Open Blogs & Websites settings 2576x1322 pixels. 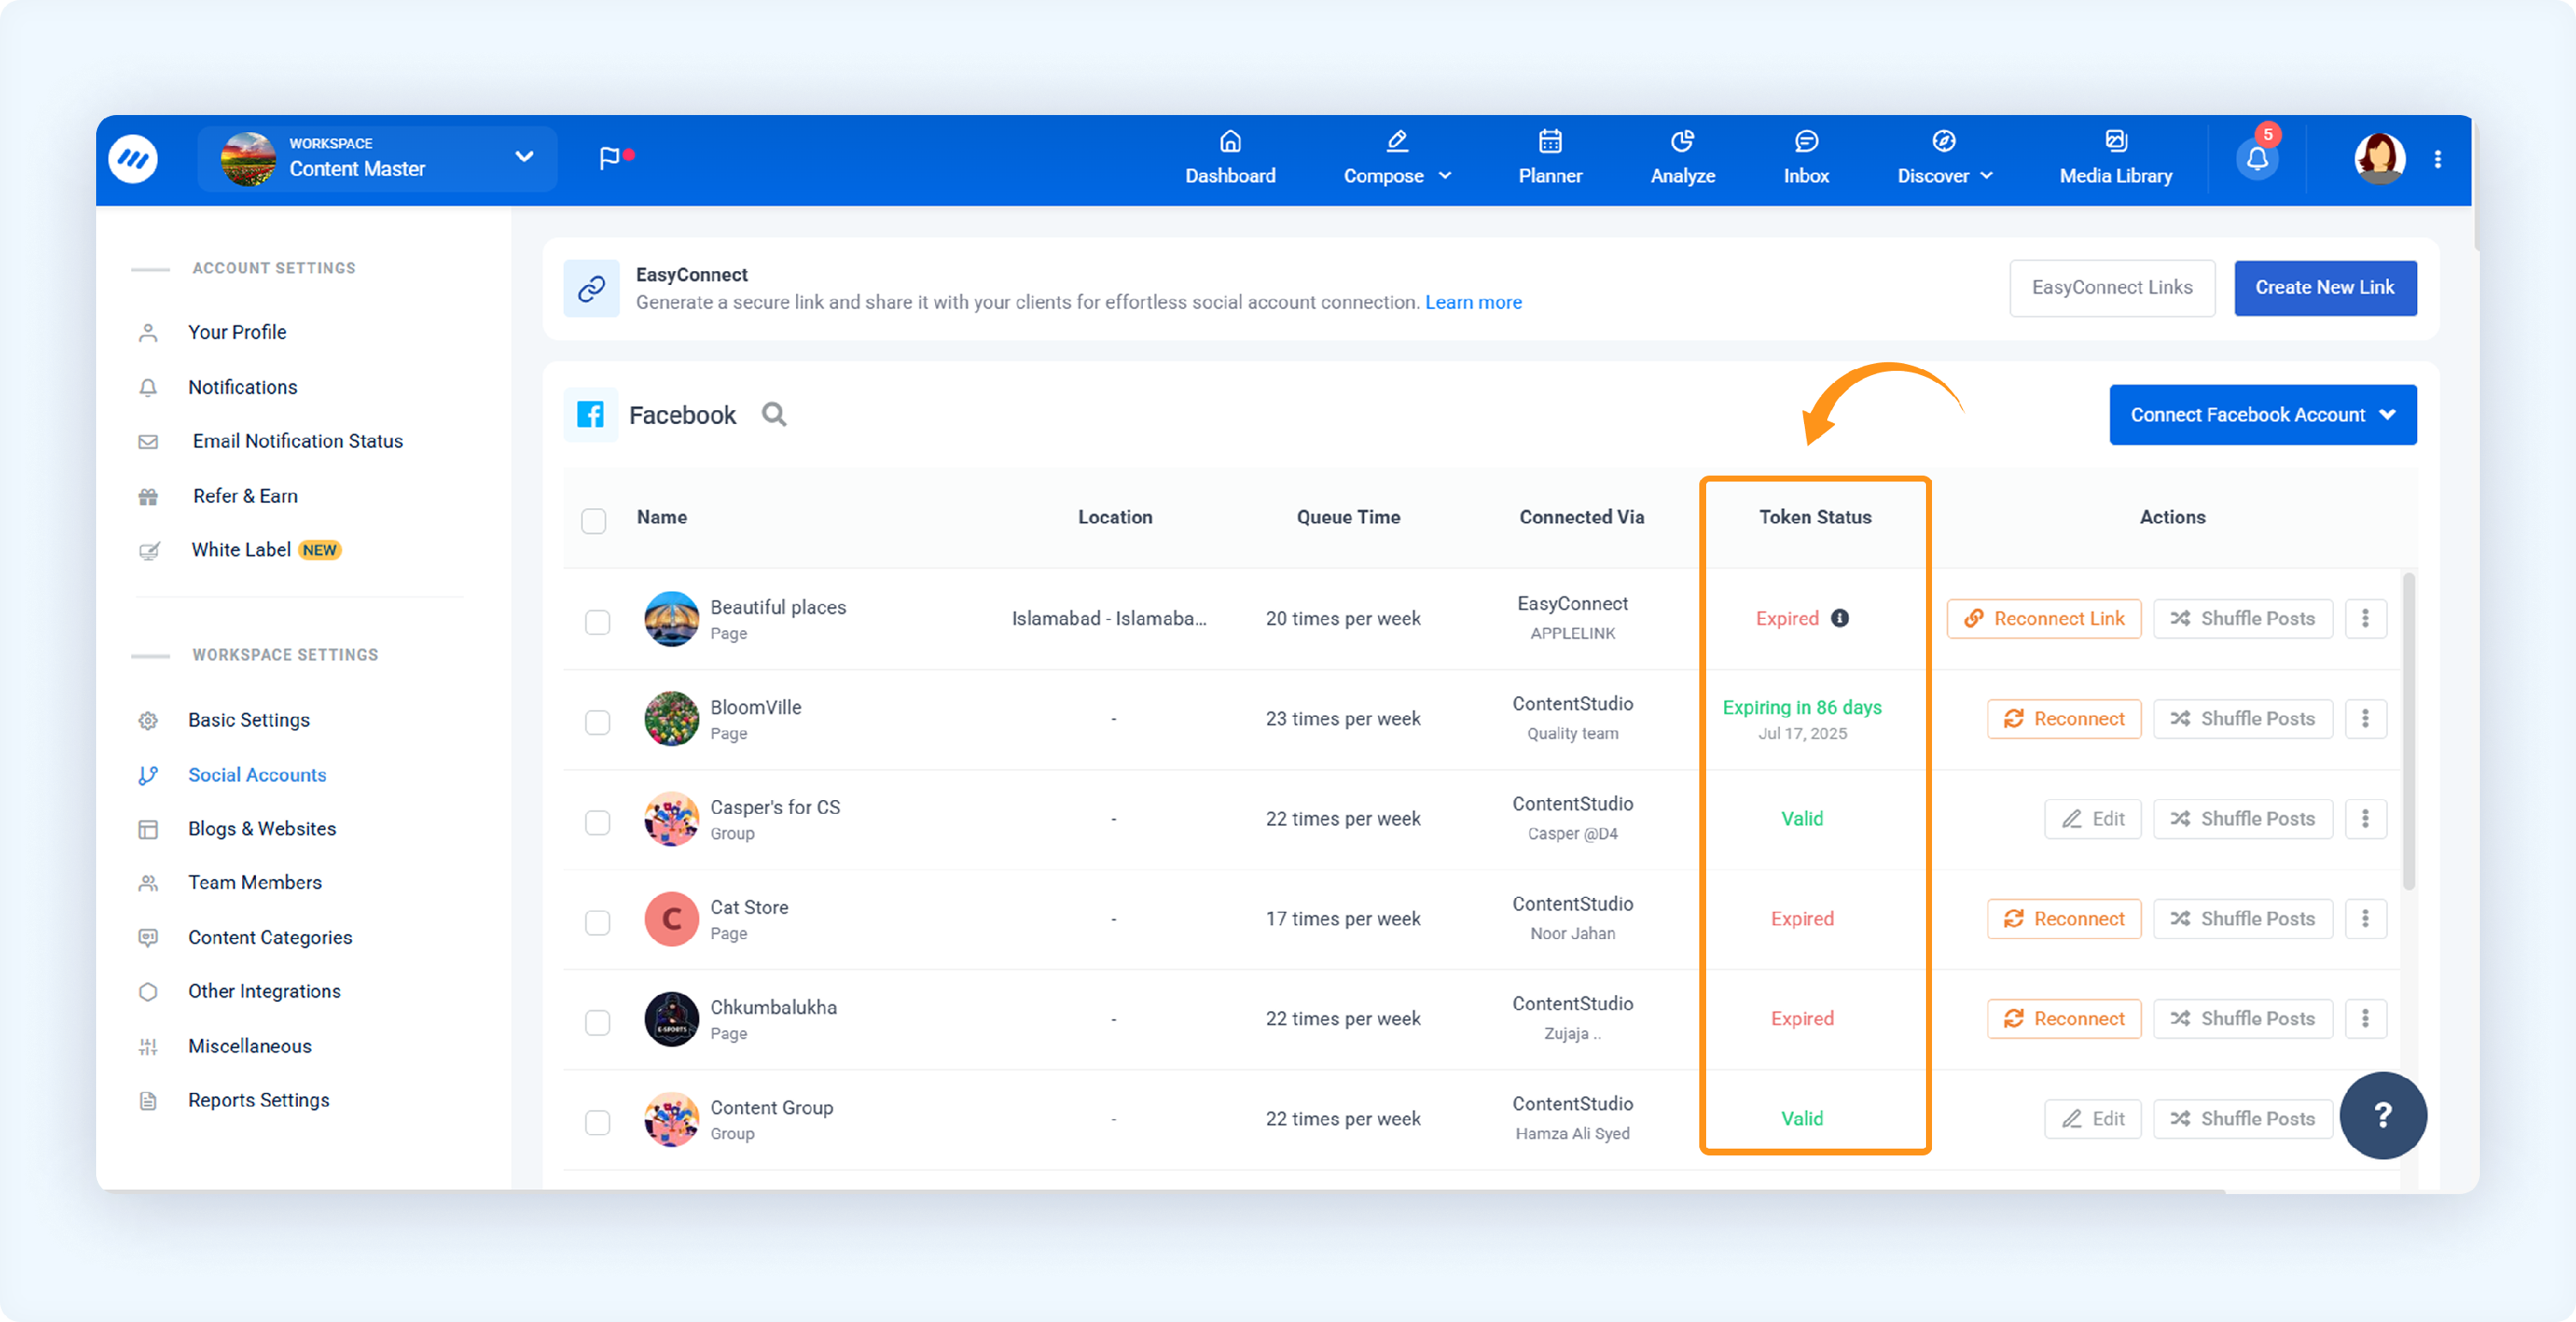[262, 829]
